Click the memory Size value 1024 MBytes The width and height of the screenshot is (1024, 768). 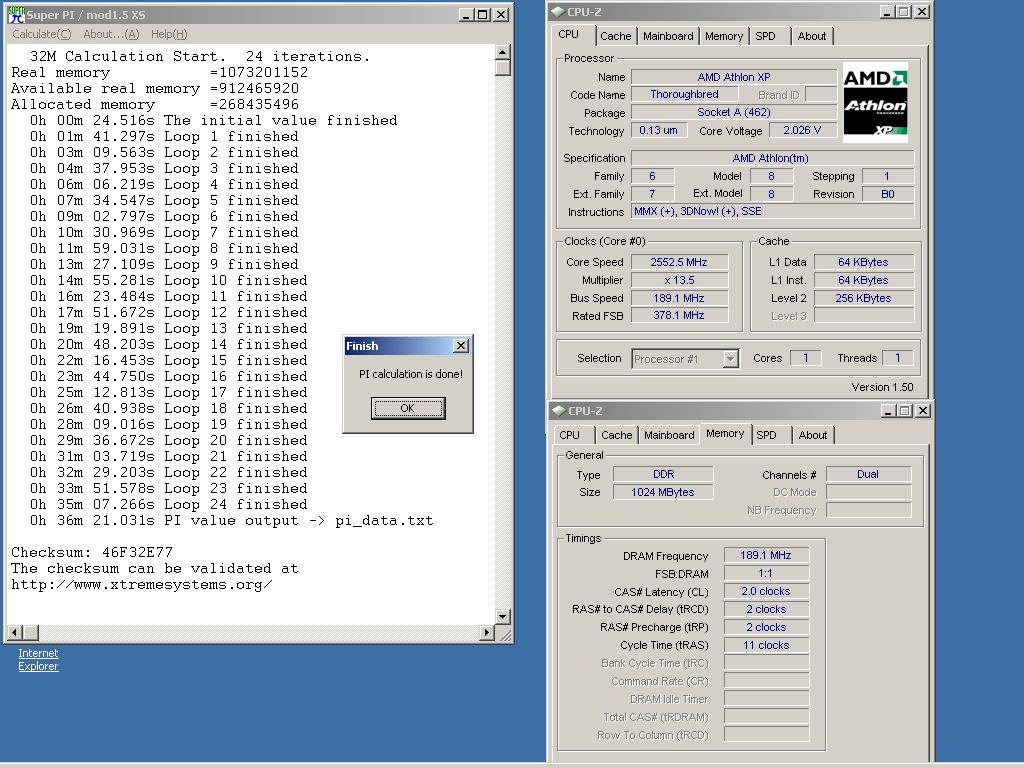click(x=664, y=492)
